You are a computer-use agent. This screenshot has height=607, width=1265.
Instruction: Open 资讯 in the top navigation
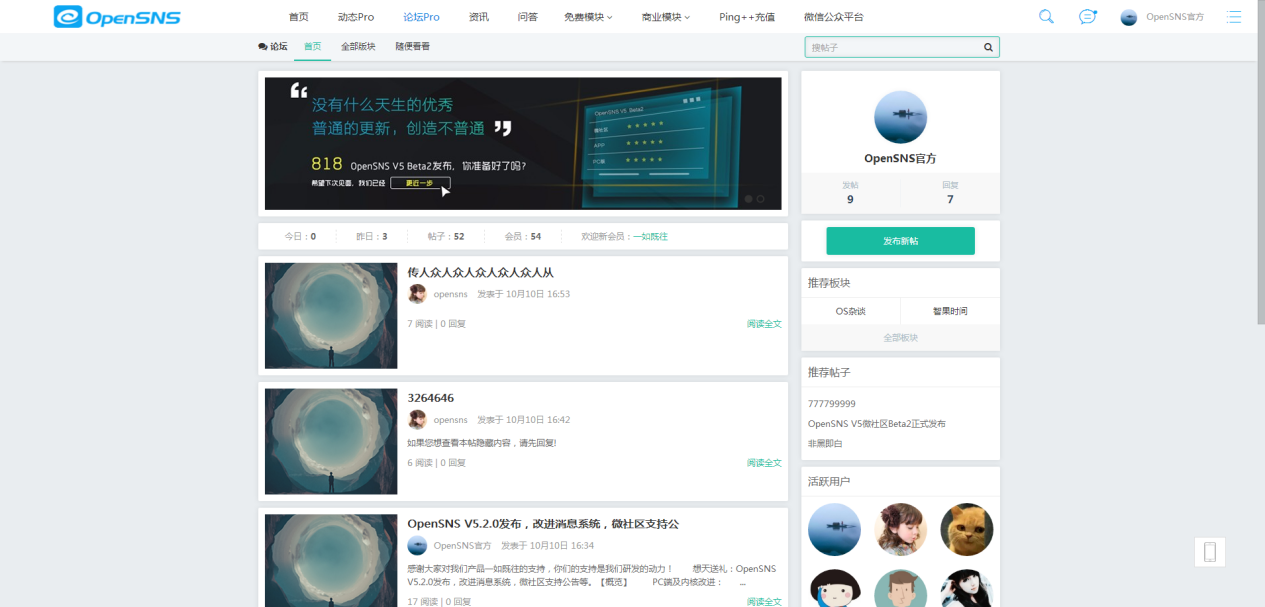(478, 17)
